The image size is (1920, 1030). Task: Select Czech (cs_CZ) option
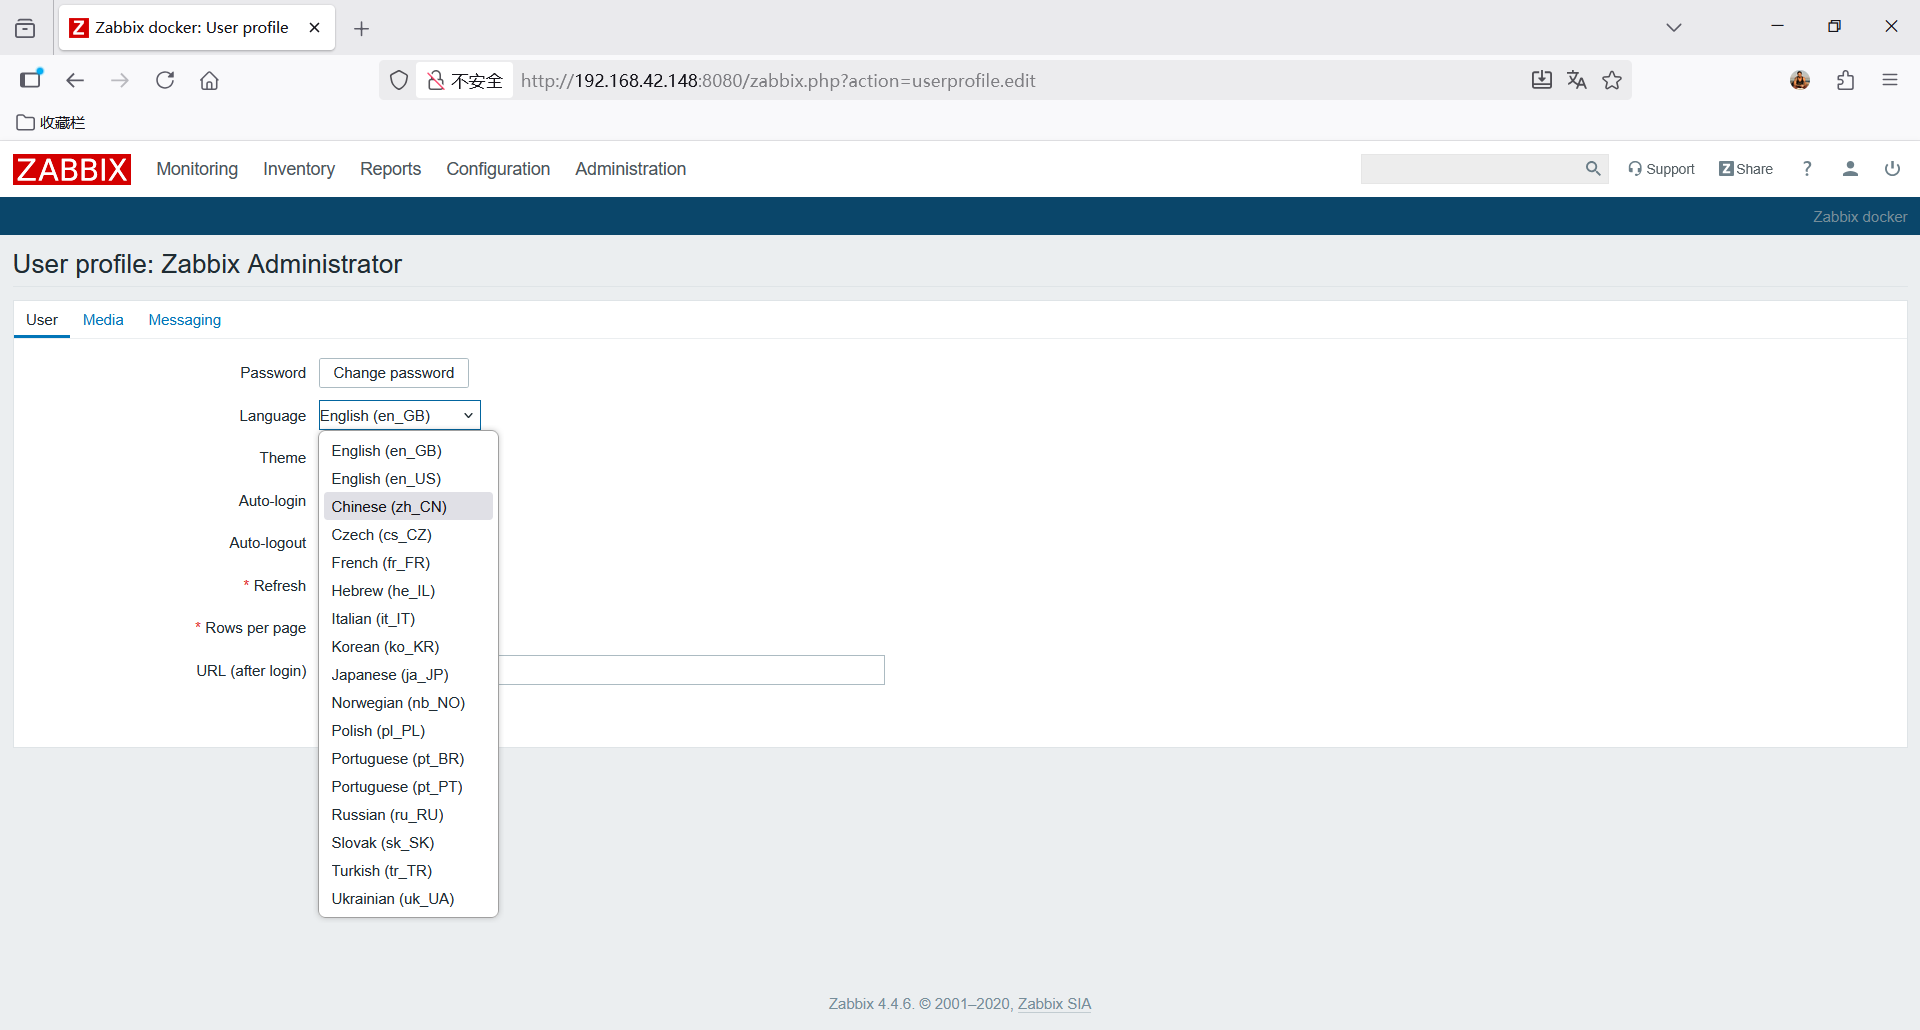click(408, 535)
